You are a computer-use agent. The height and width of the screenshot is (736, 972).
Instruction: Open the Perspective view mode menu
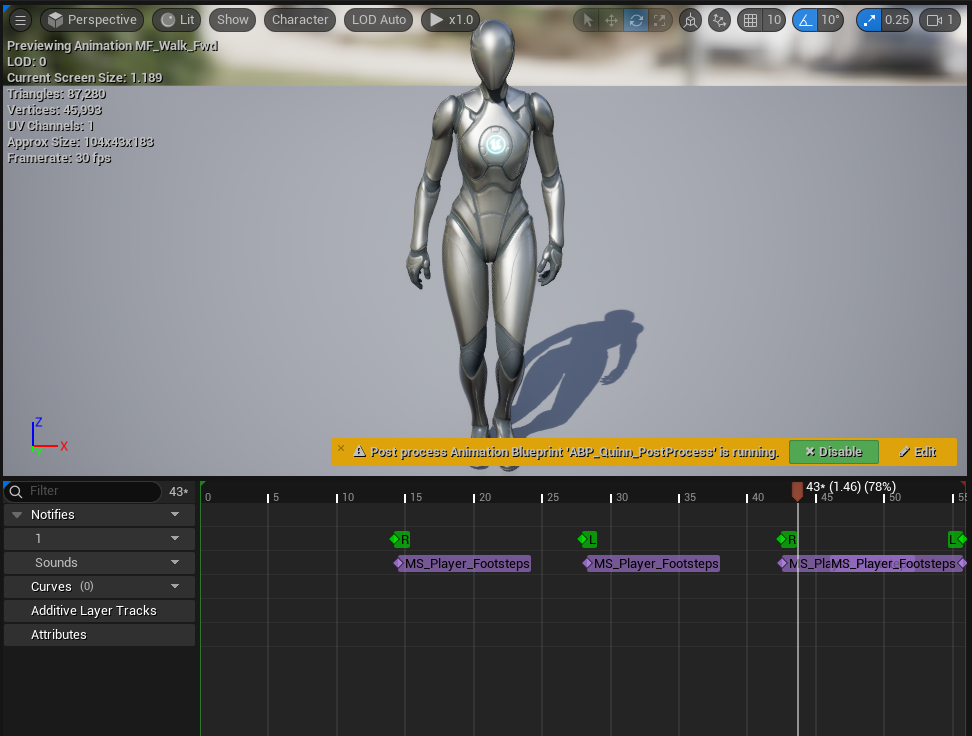(91, 20)
